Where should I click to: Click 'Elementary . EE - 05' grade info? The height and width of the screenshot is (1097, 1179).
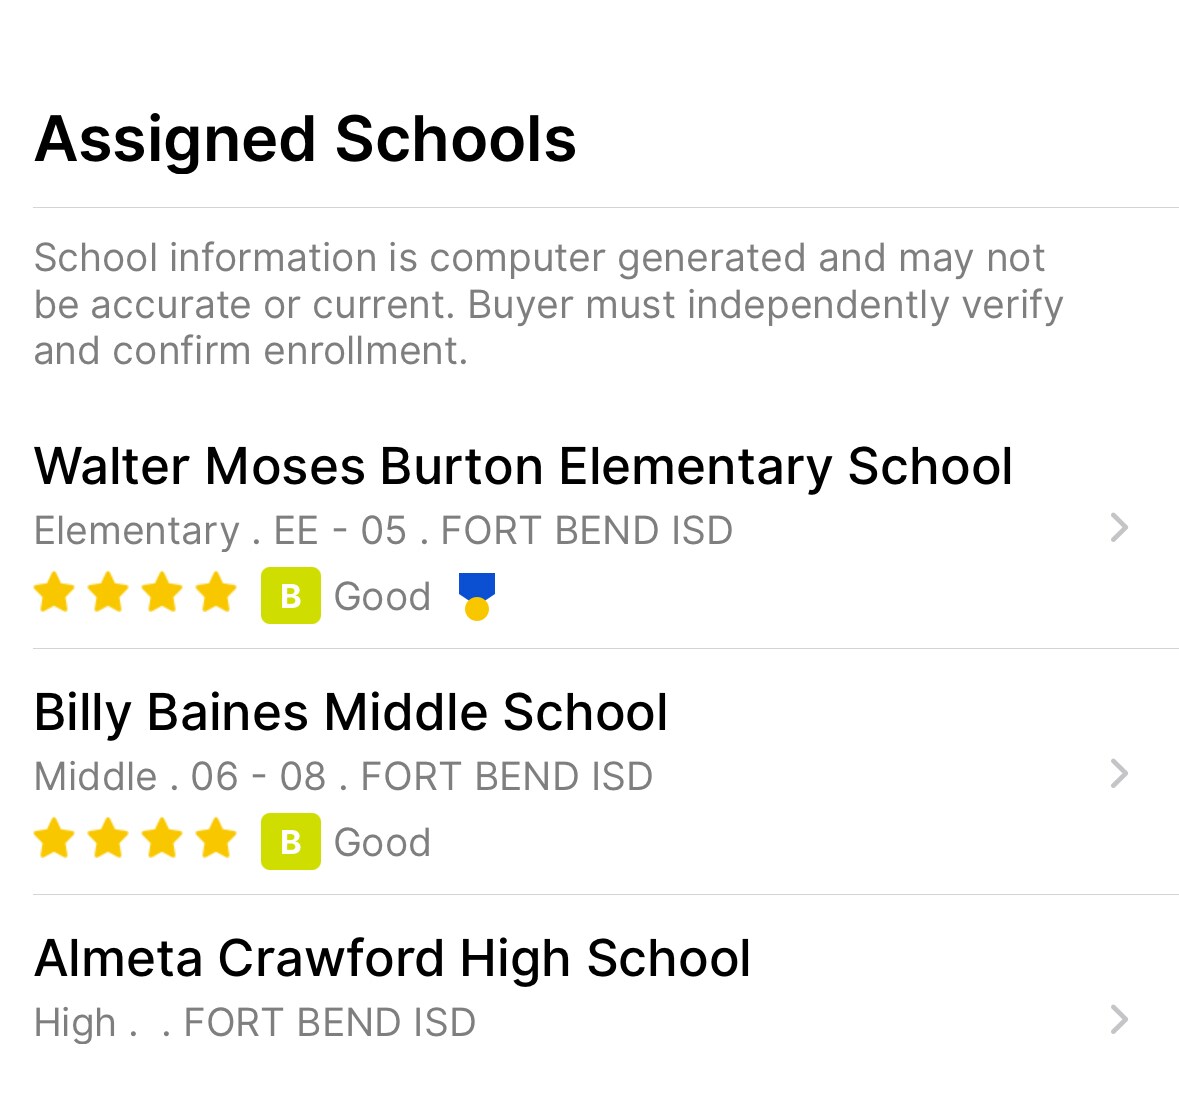[220, 531]
